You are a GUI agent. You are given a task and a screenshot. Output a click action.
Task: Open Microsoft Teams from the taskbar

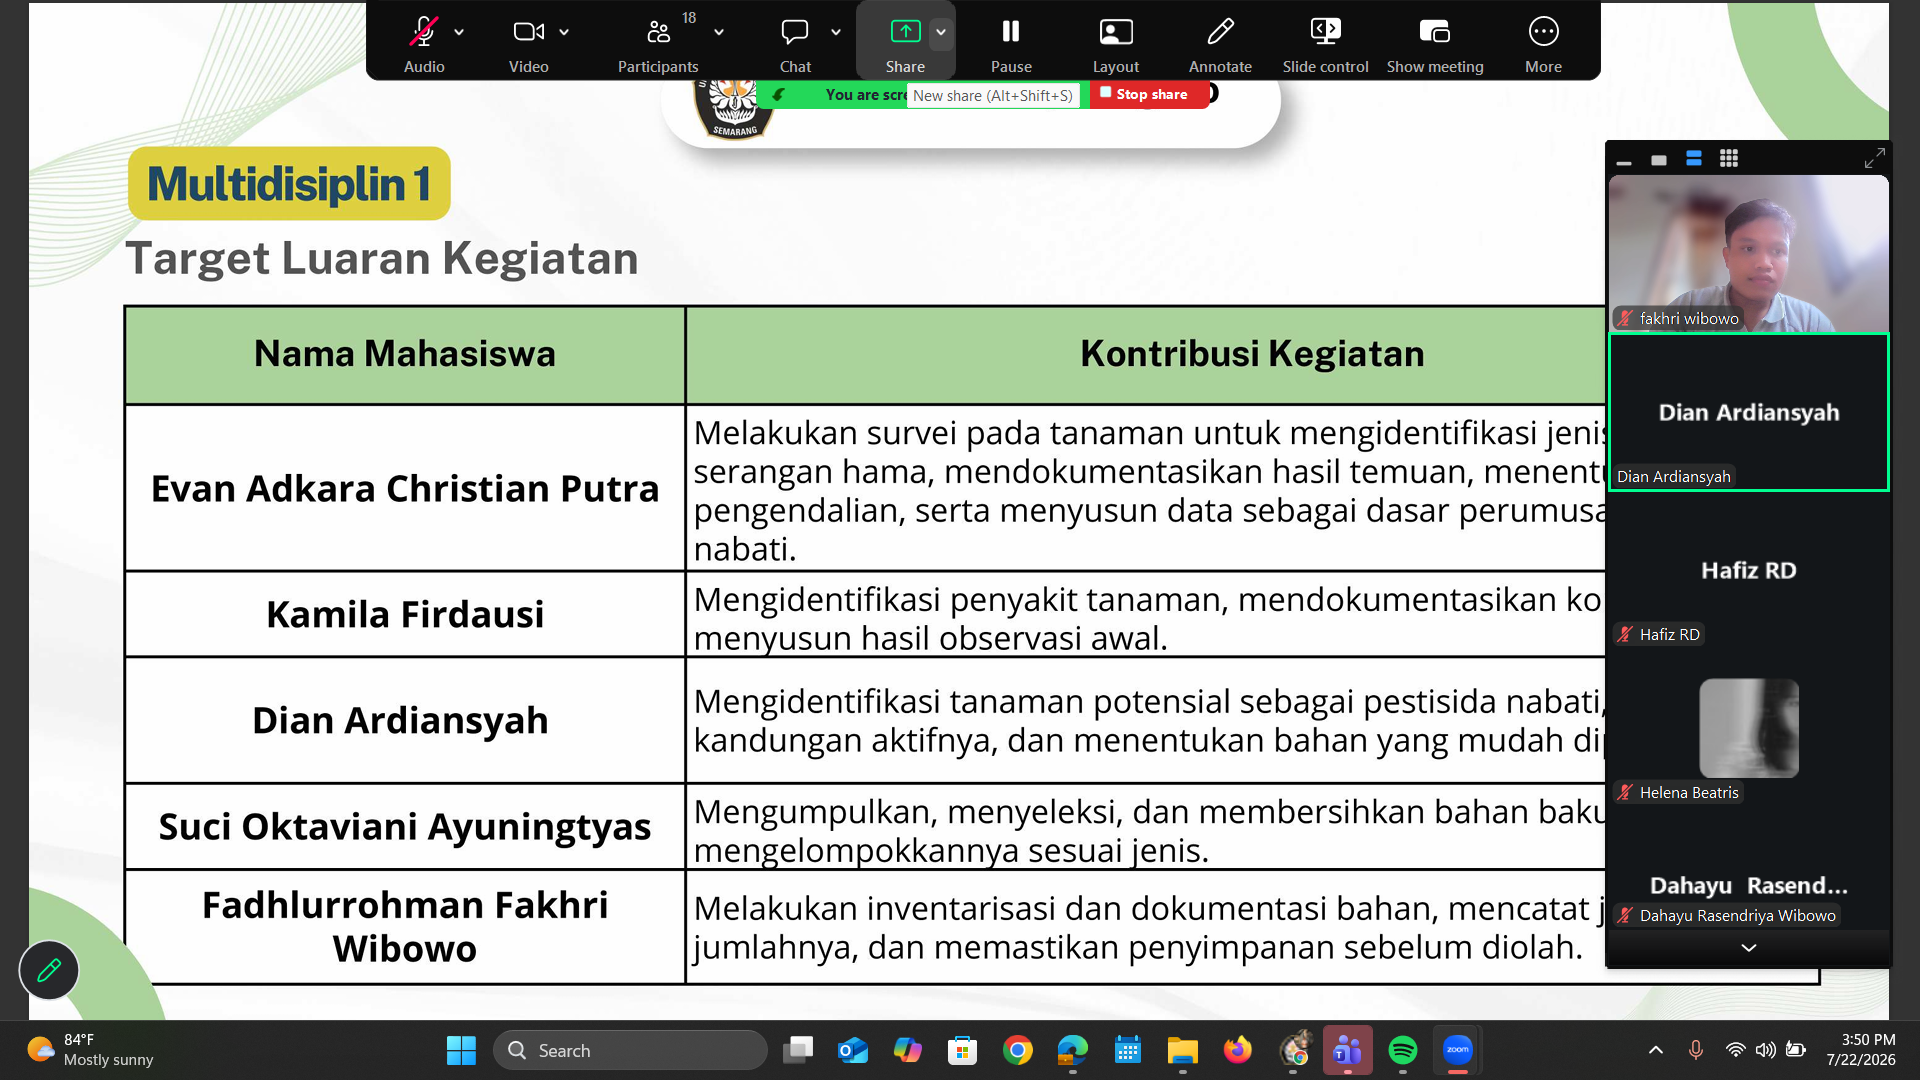pos(1348,1050)
